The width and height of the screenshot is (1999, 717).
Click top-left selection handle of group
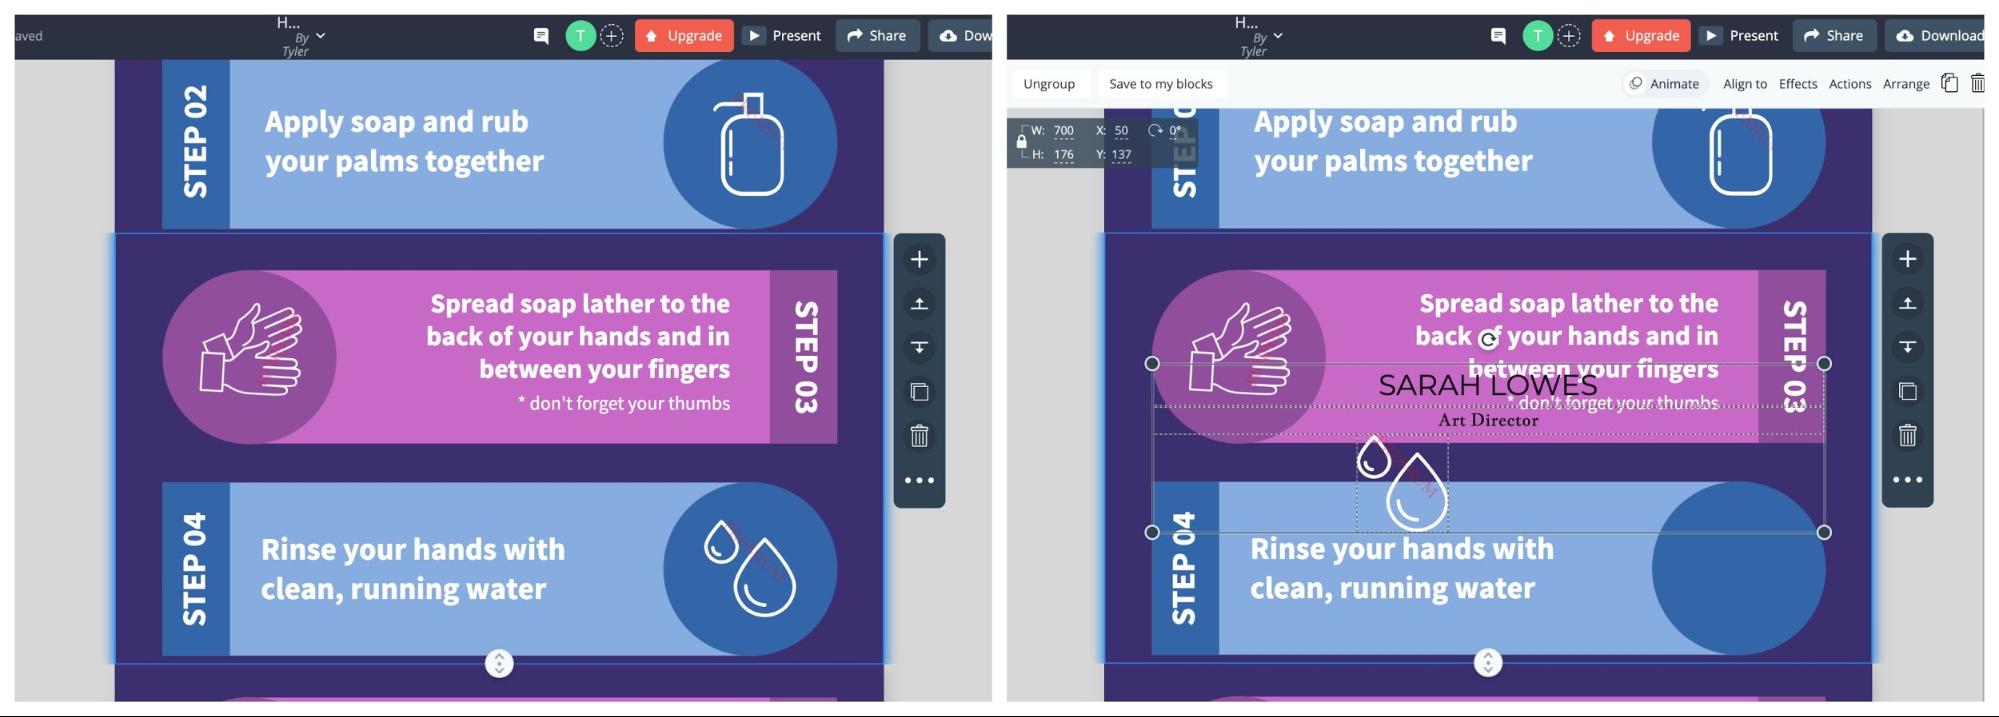(1152, 364)
